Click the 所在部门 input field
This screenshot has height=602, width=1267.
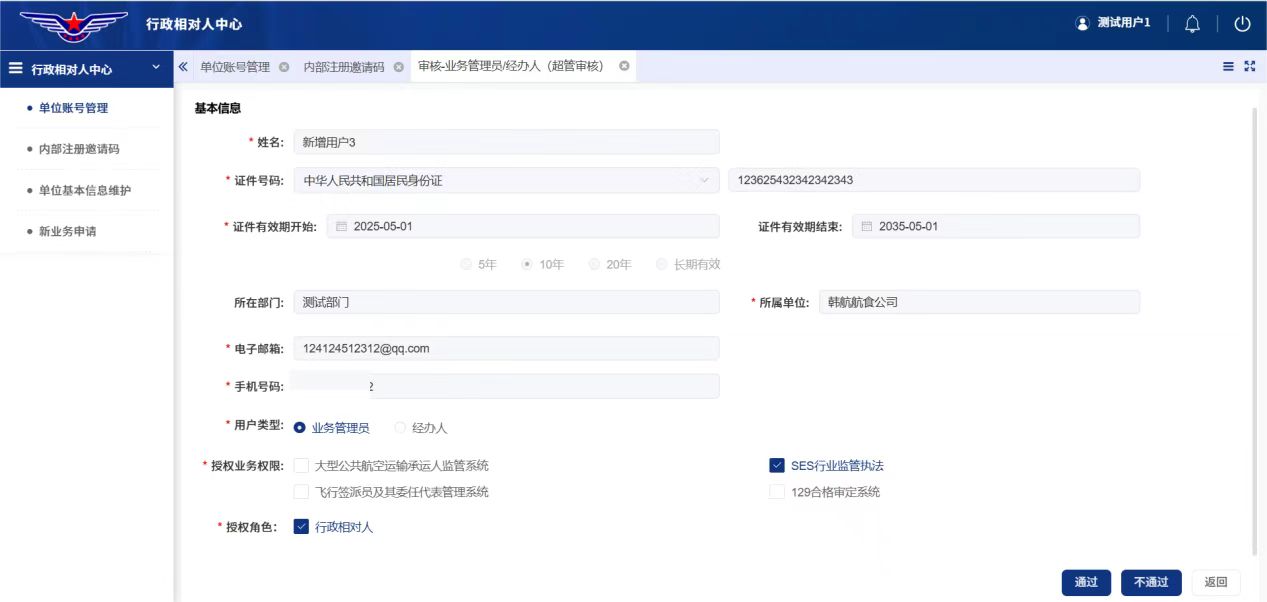pyautogui.click(x=506, y=302)
